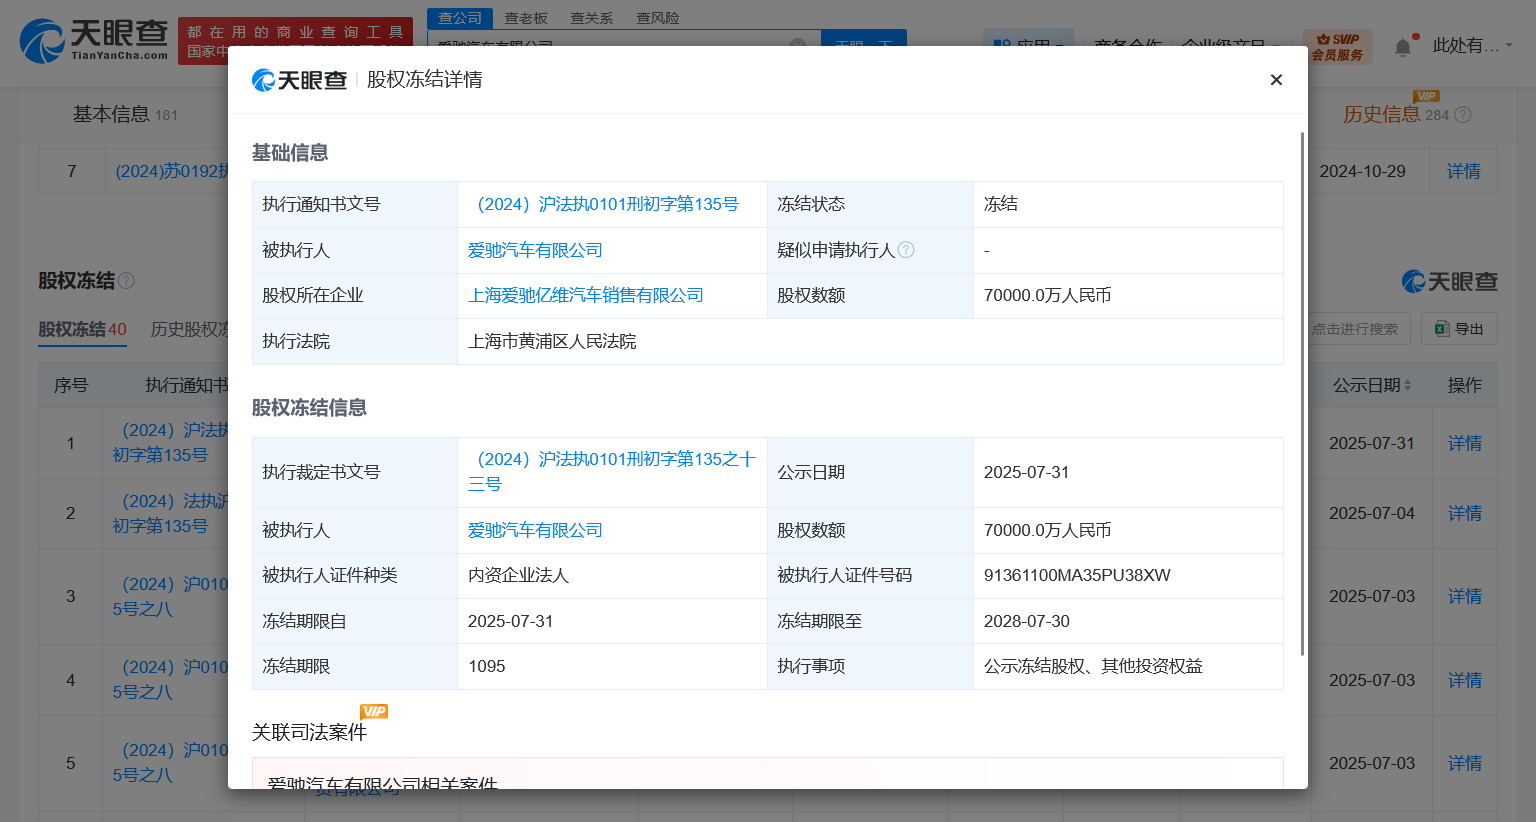Image resolution: width=1536 pixels, height=822 pixels.
Task: Click 执行事项 value 公示冻结股权、其他投资权益
Action: [1094, 666]
